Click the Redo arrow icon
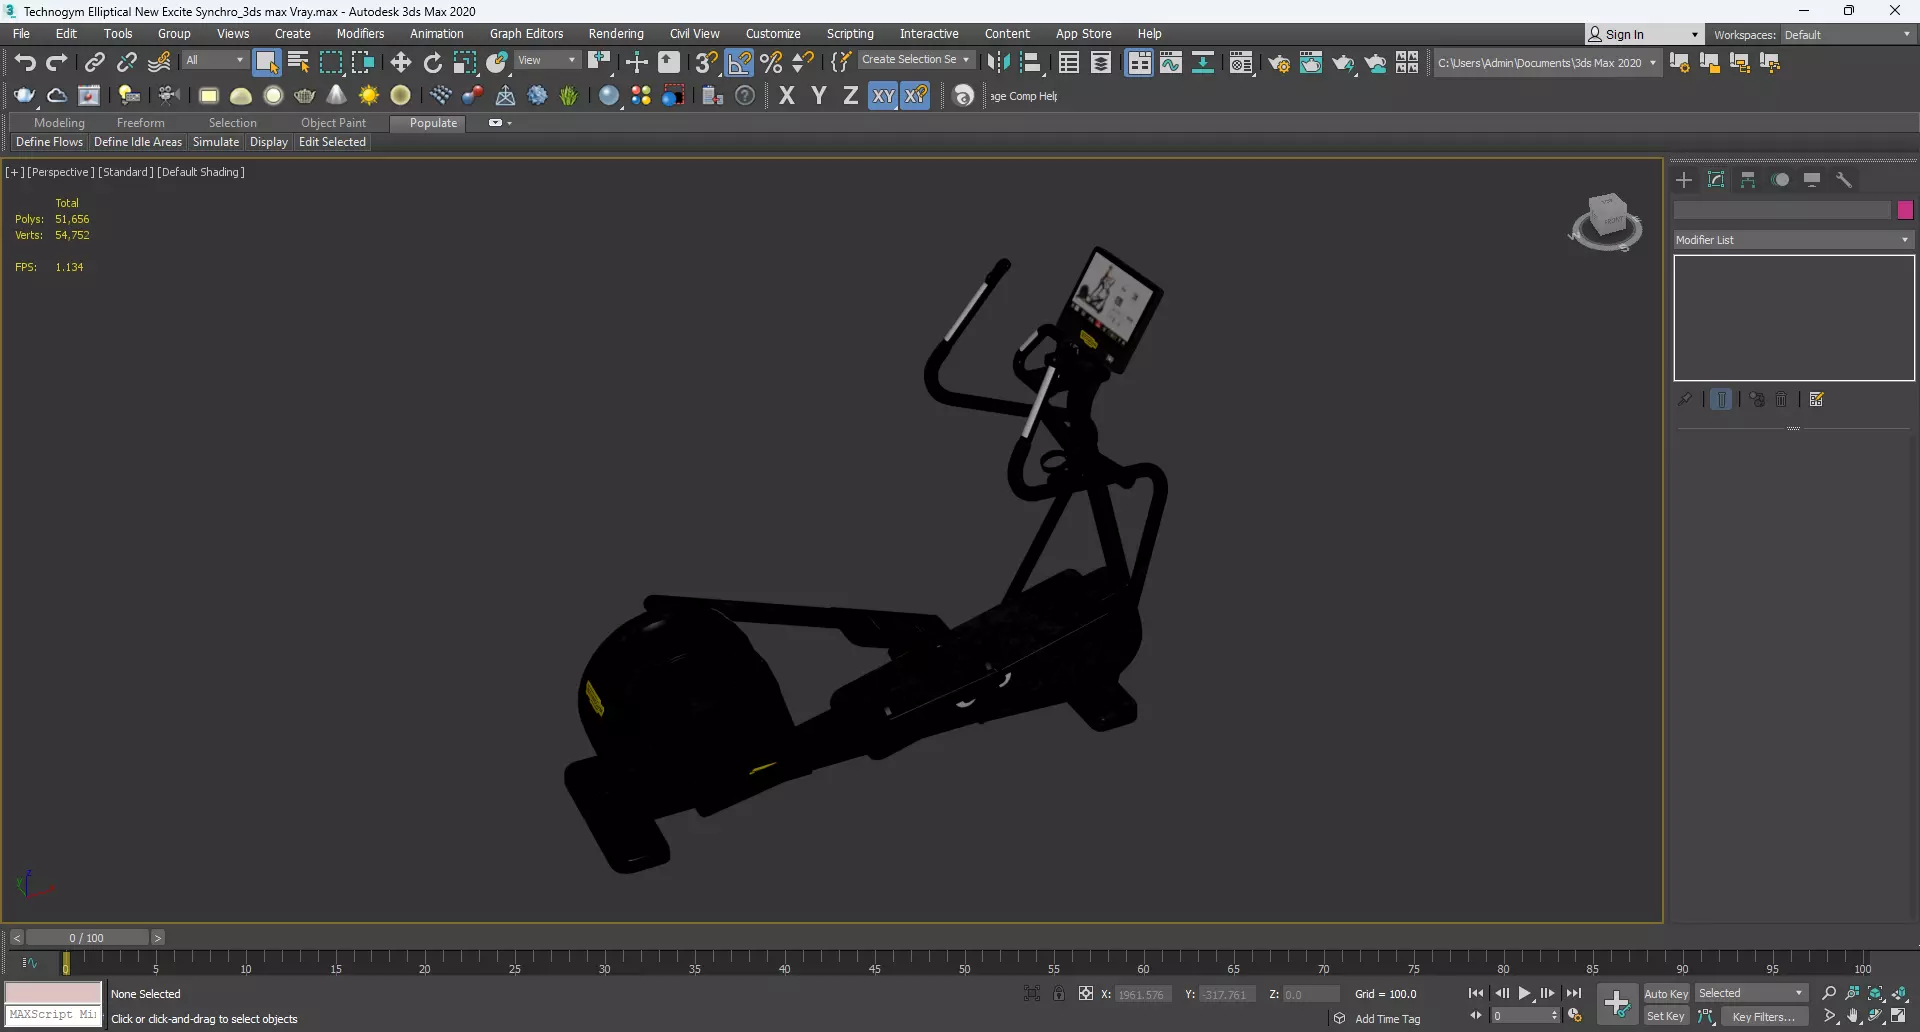1920x1032 pixels. [x=57, y=62]
